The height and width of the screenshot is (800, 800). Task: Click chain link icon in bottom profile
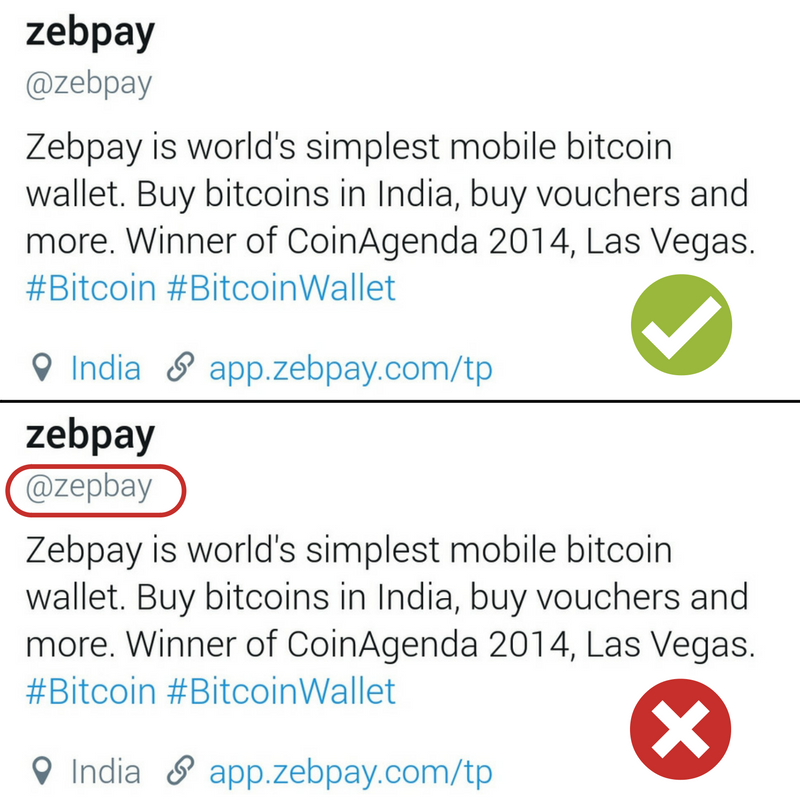(181, 770)
